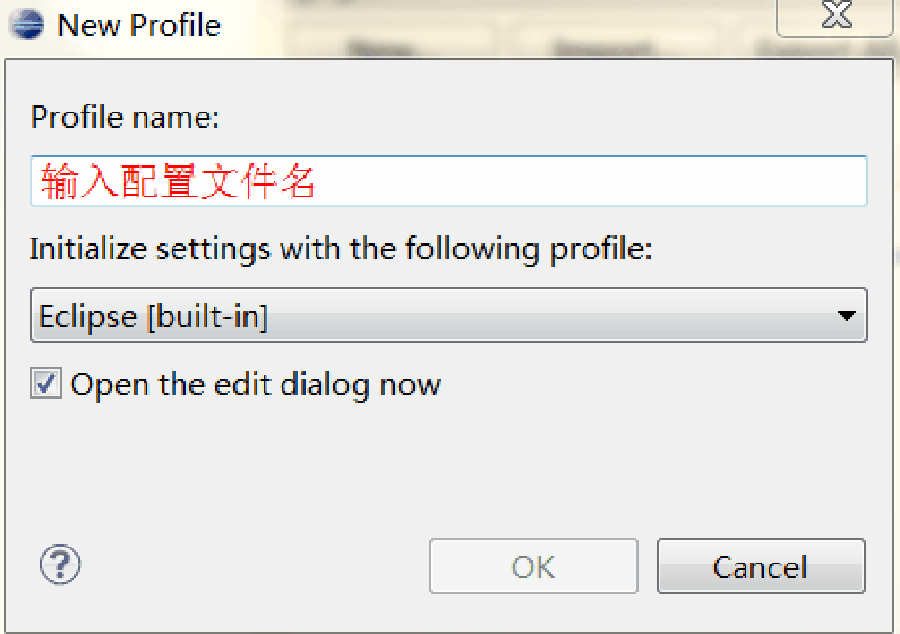Click the black arrow of the profile combo box
900x634 pixels.
(x=847, y=316)
